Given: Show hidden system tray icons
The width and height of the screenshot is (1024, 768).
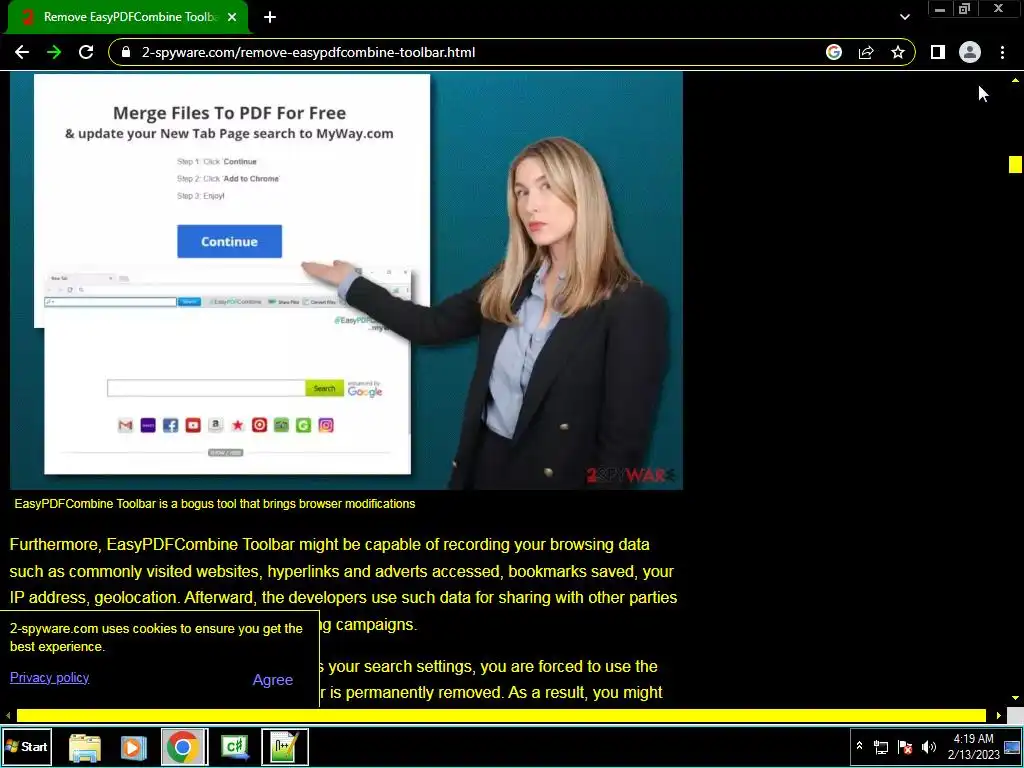Looking at the screenshot, I should 859,746.
